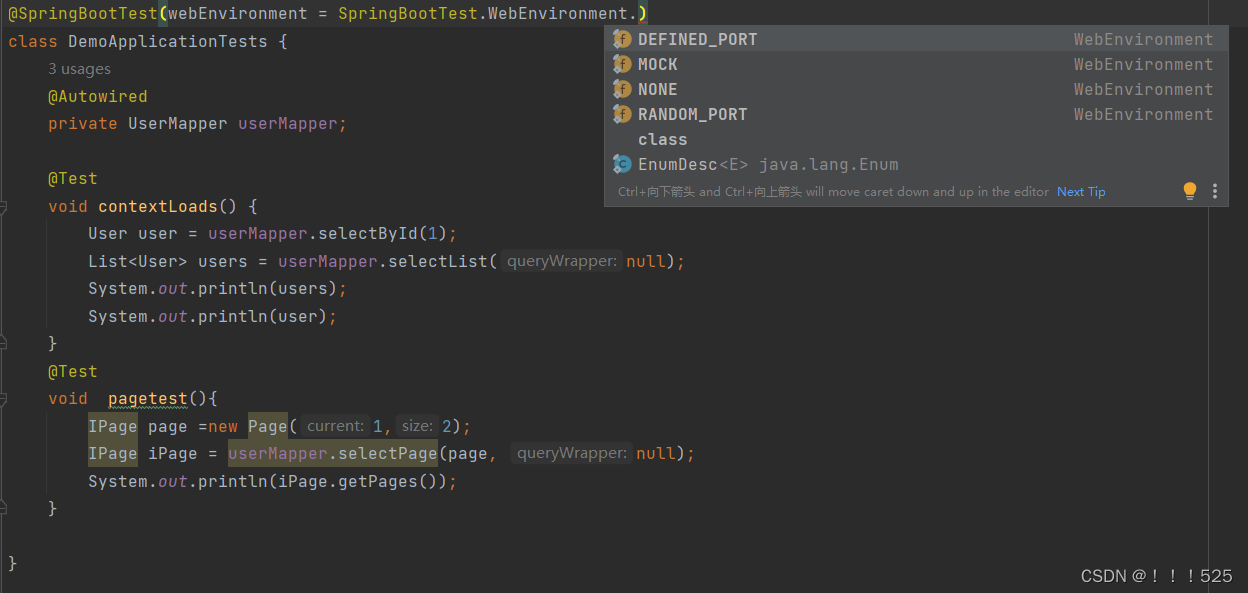
Task: Click the field icon beside RANDOM_PORT
Action: [x=622, y=114]
